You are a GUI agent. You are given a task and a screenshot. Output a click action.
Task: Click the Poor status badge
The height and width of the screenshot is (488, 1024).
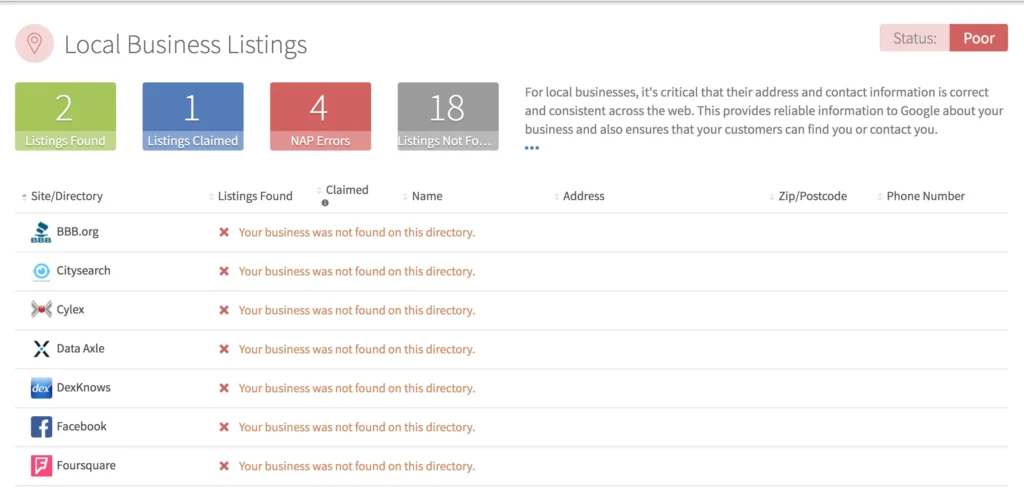978,38
